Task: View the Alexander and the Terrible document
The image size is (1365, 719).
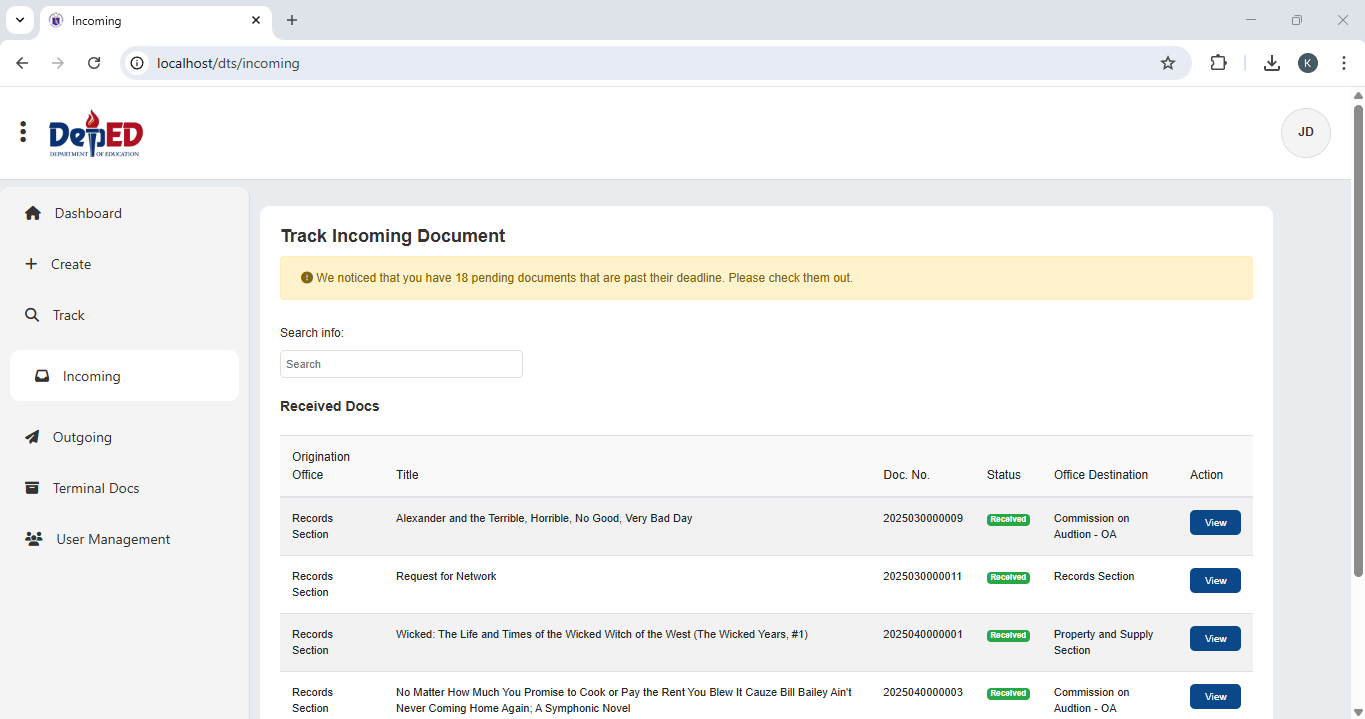Action: [x=1215, y=523]
